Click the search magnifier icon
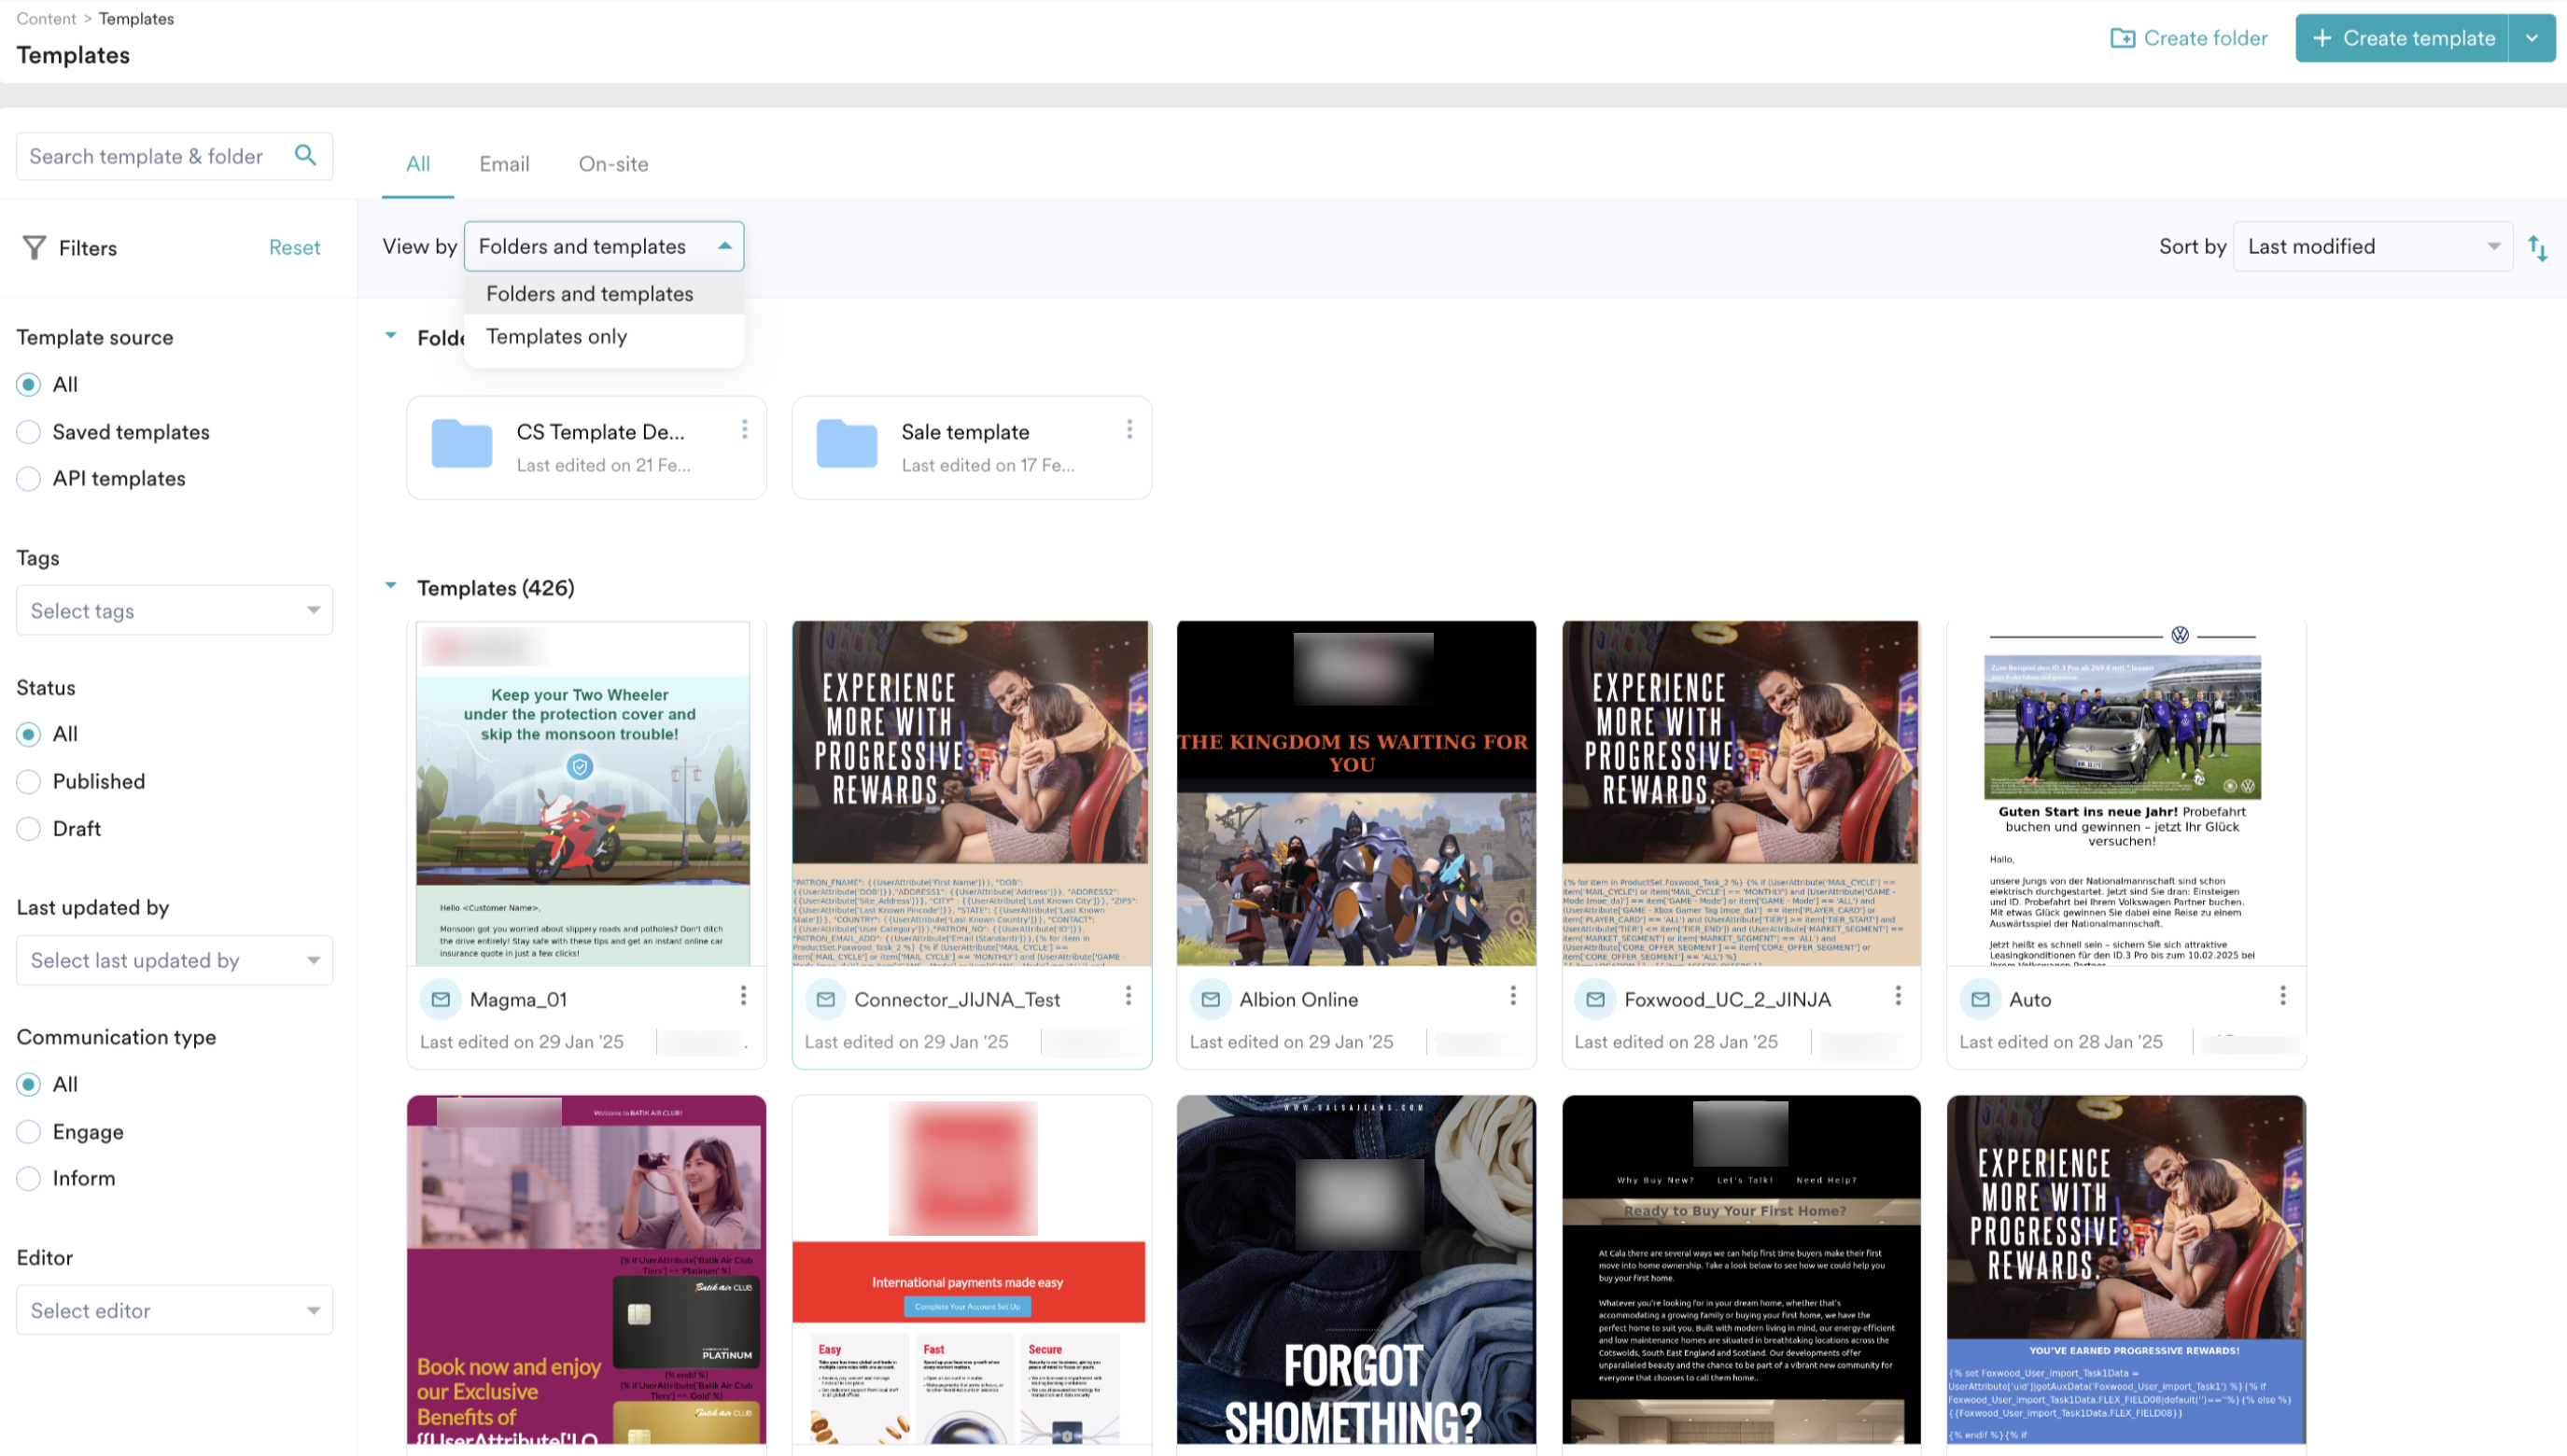 [305, 155]
